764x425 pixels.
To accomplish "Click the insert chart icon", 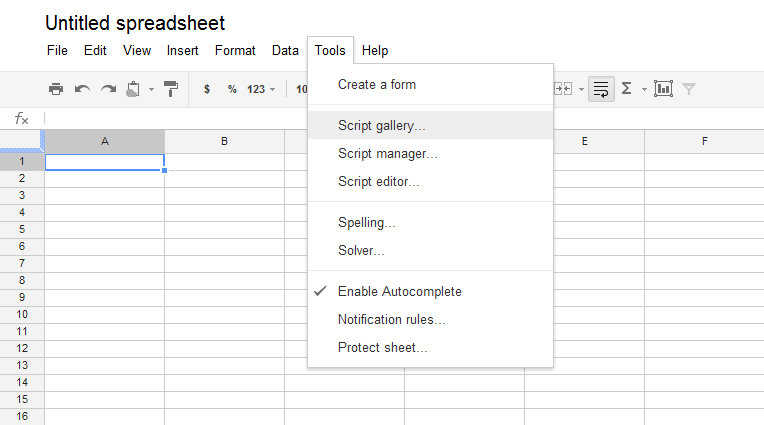I will click(663, 89).
